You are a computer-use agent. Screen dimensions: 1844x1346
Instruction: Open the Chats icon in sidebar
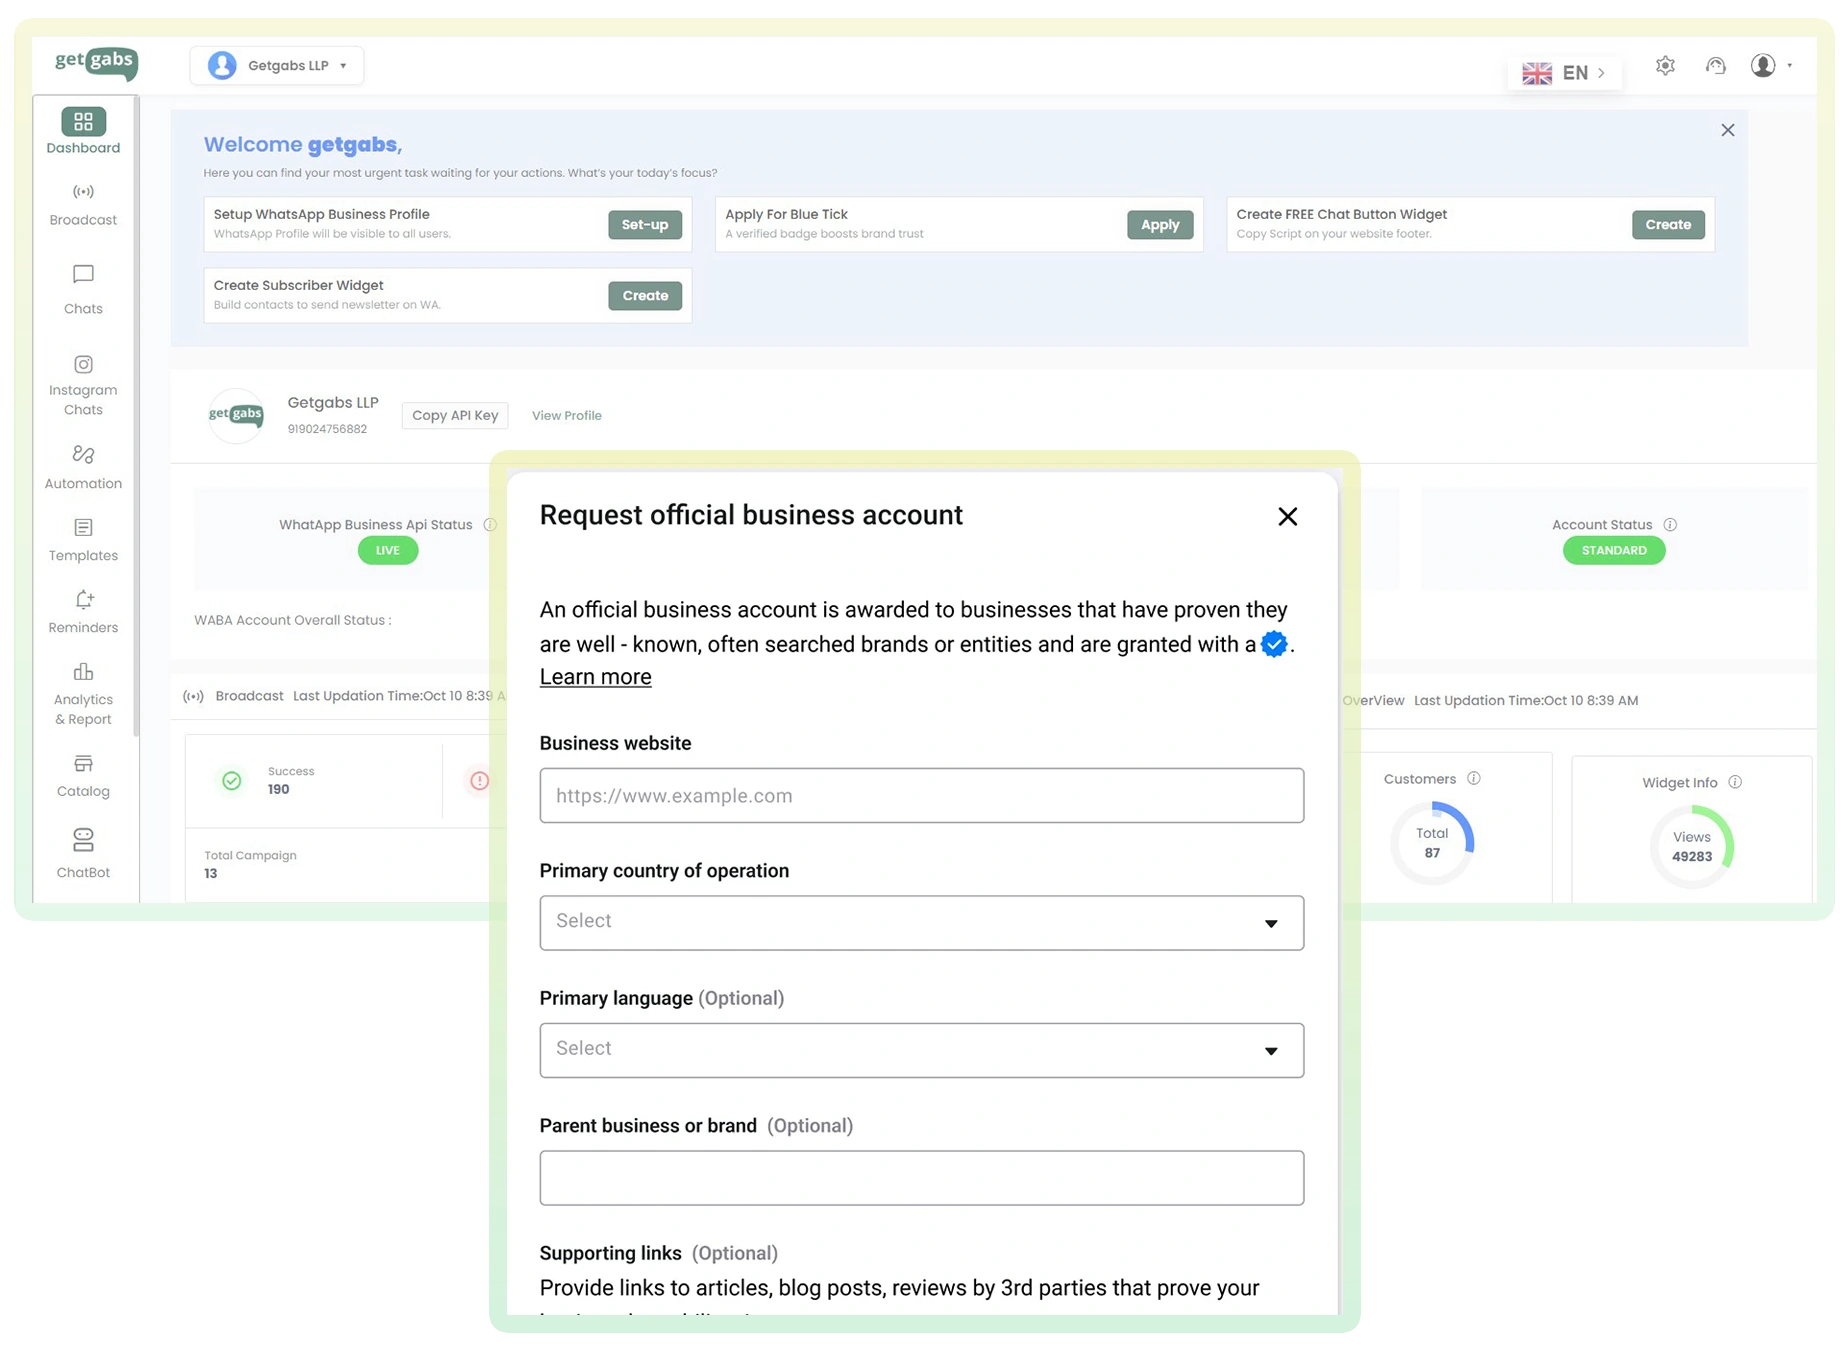coord(83,275)
